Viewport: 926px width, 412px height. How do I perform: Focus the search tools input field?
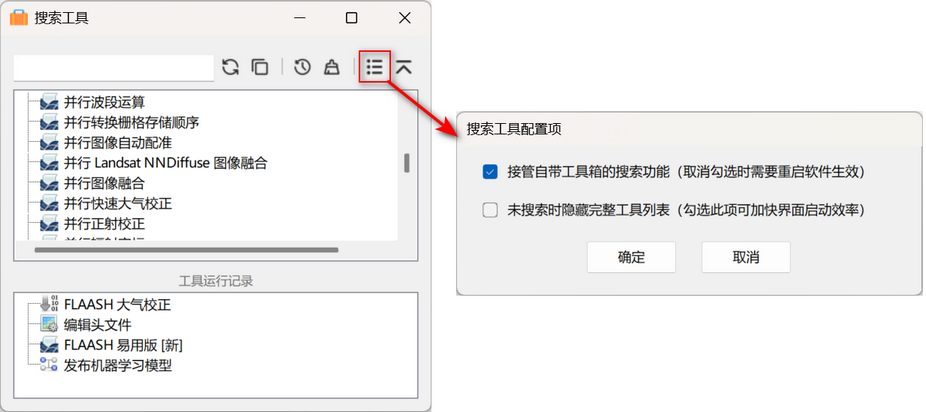113,67
